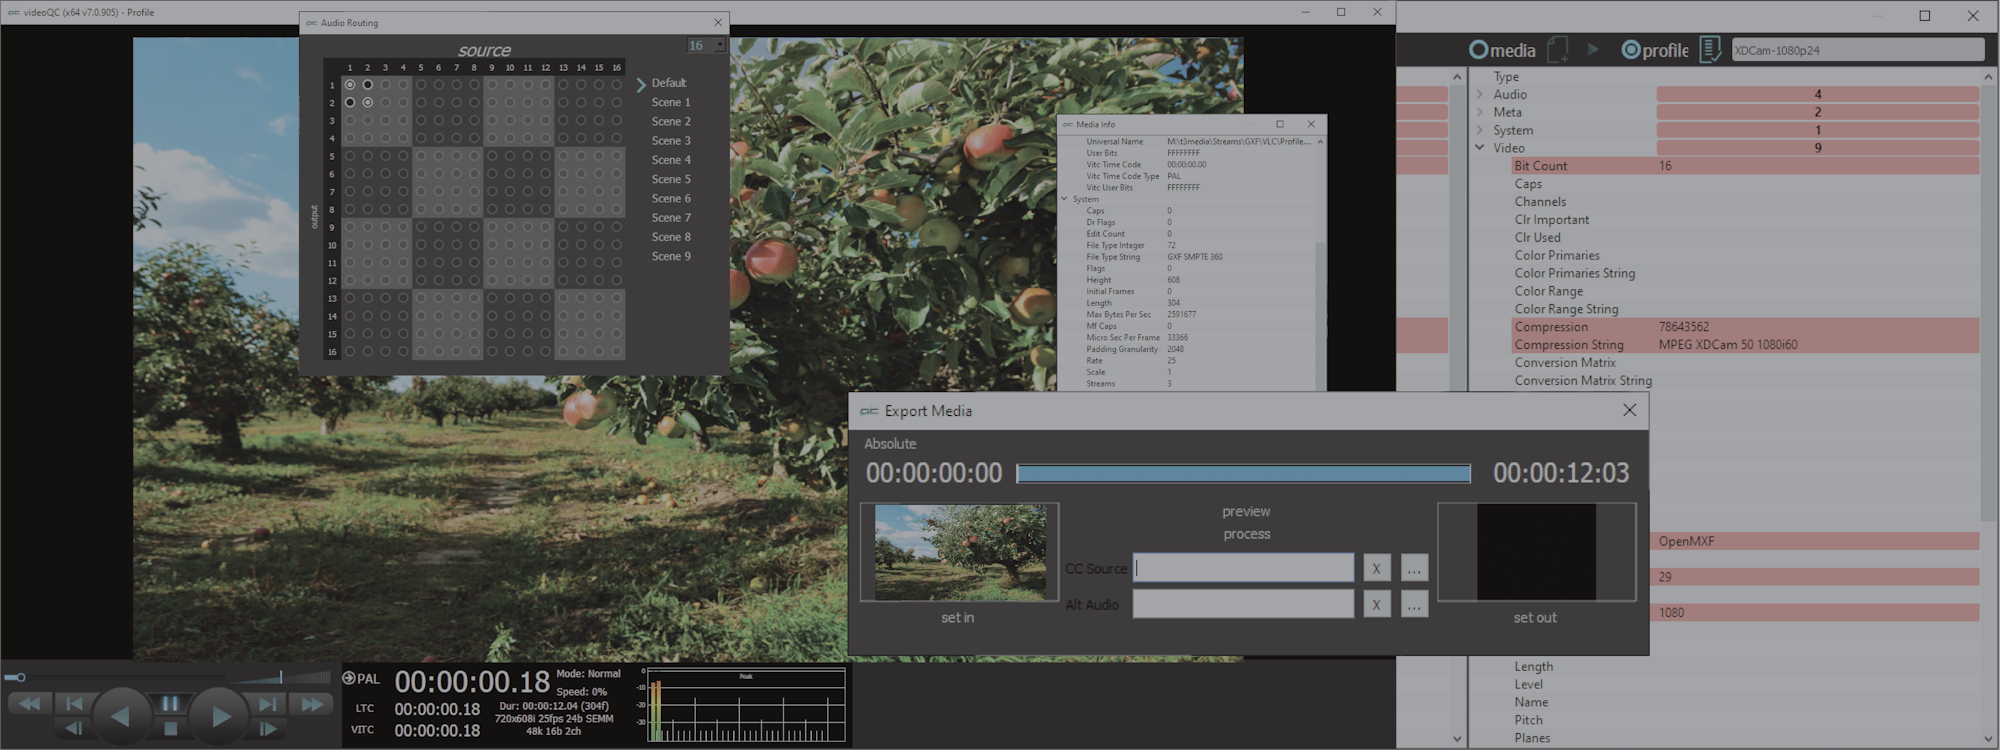Click the CC Source input field
The width and height of the screenshot is (2000, 750).
click(1243, 568)
